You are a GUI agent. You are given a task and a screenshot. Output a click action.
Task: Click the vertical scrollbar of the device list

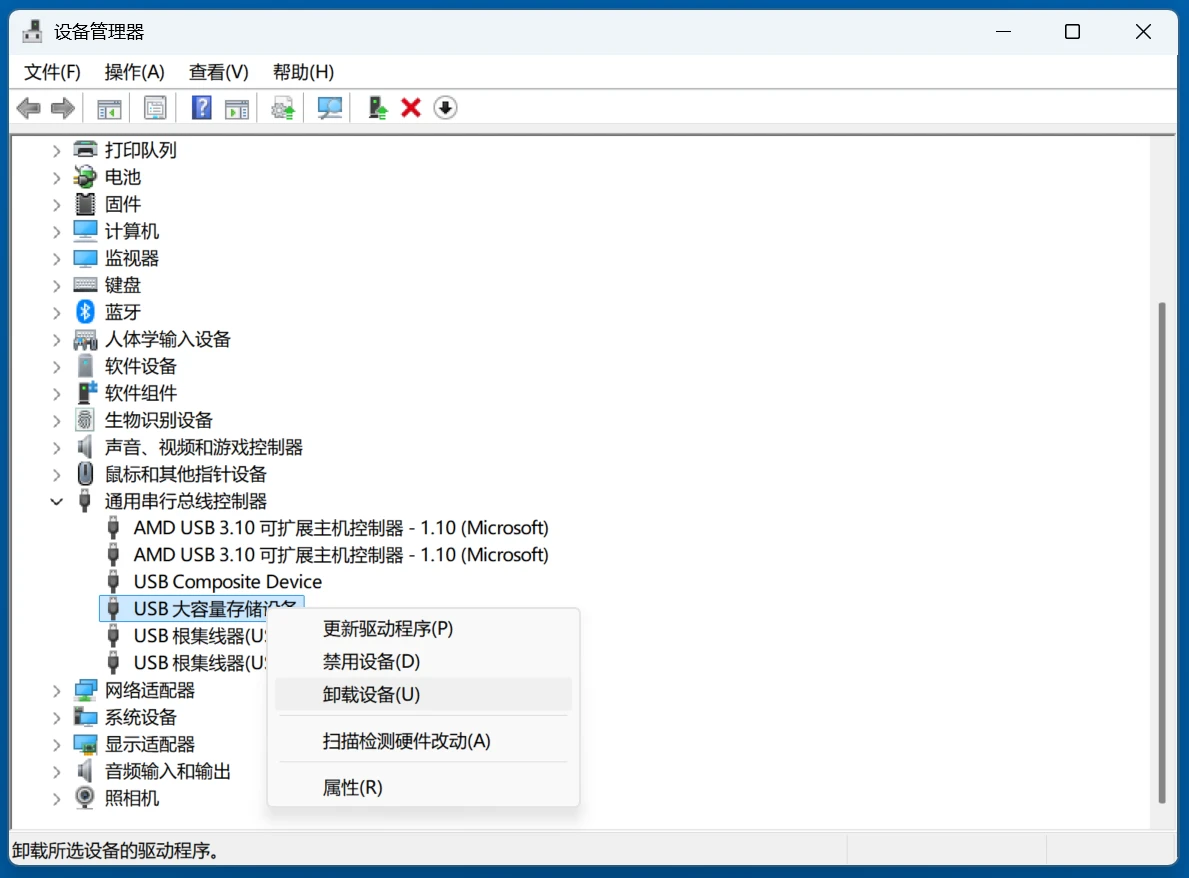pyautogui.click(x=1161, y=550)
